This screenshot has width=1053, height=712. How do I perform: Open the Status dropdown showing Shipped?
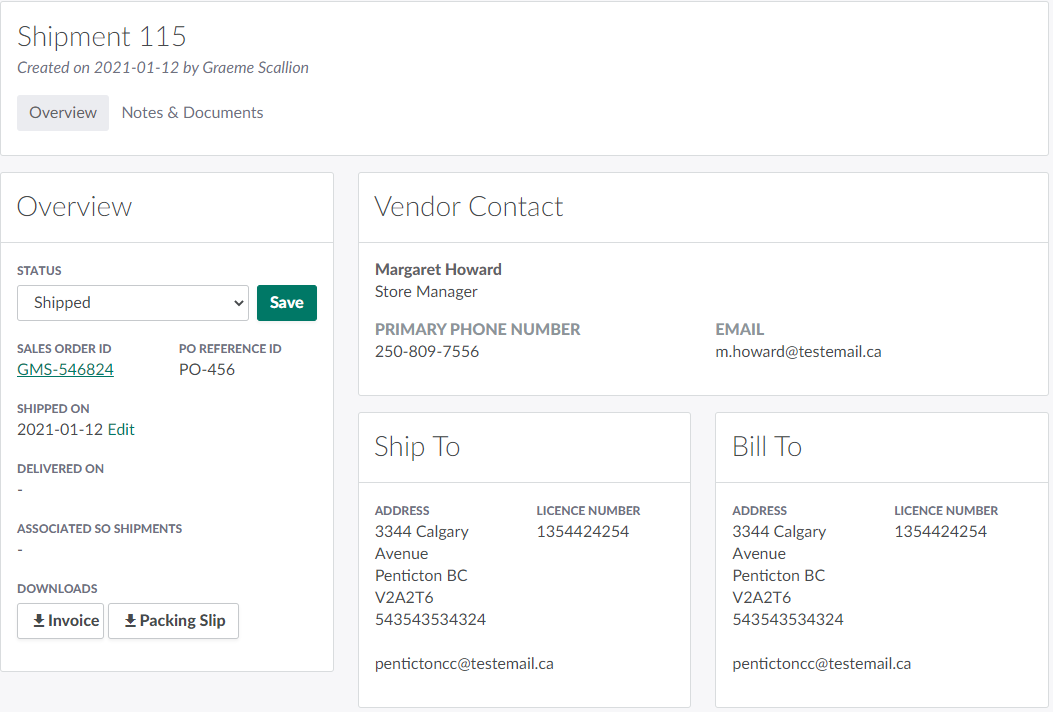(132, 303)
